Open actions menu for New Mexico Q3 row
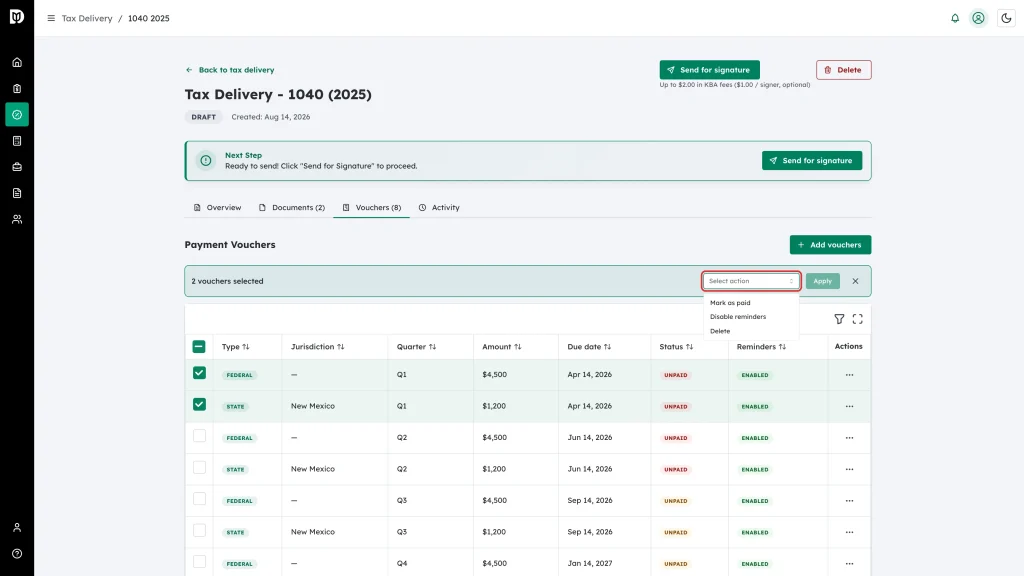 850,532
